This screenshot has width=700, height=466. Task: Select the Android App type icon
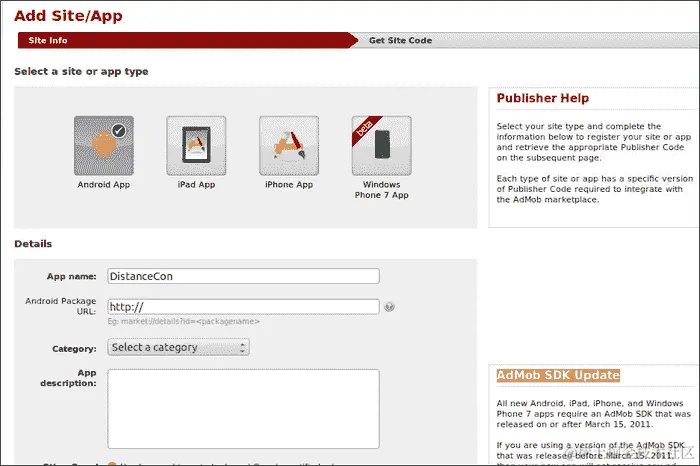(x=104, y=146)
